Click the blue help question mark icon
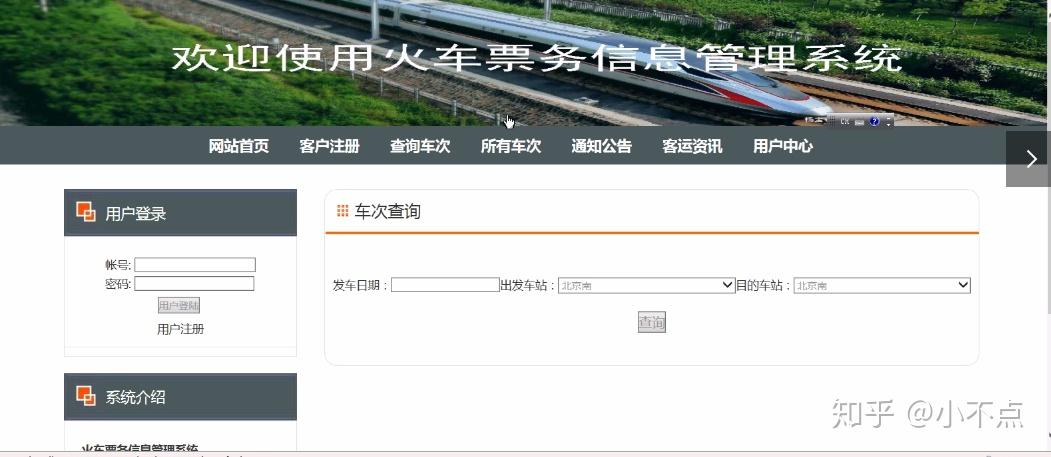 click(875, 121)
